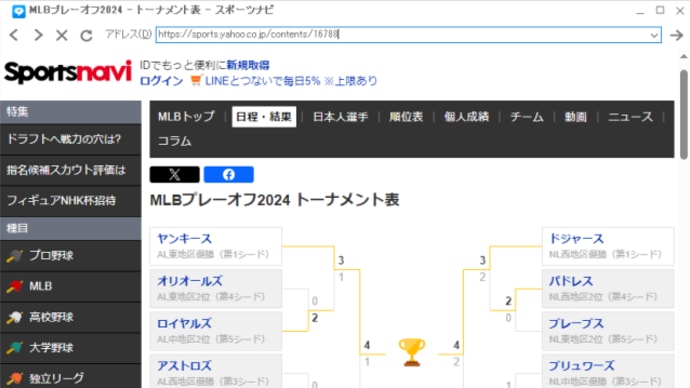Screen dimensions: 690x388
Task: Open the 新規取得 registration link
Action: pyautogui.click(x=248, y=65)
